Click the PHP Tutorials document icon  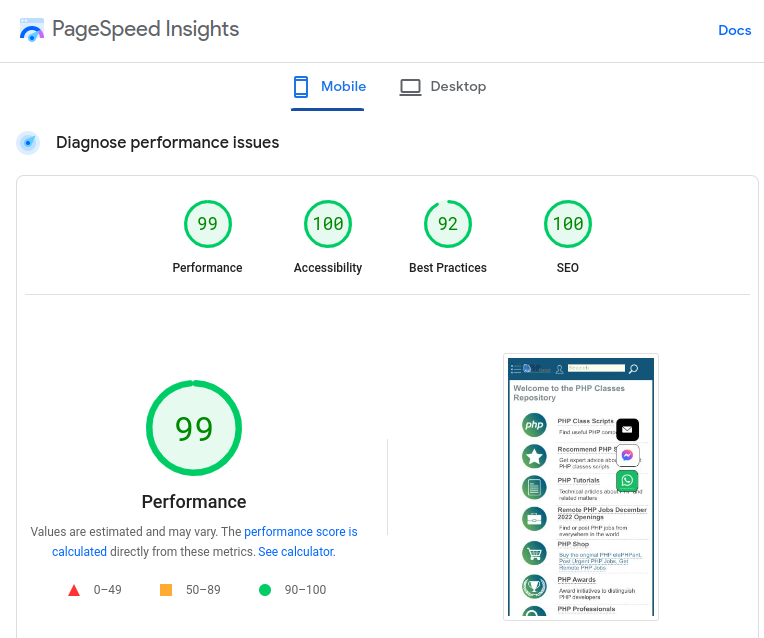534,487
